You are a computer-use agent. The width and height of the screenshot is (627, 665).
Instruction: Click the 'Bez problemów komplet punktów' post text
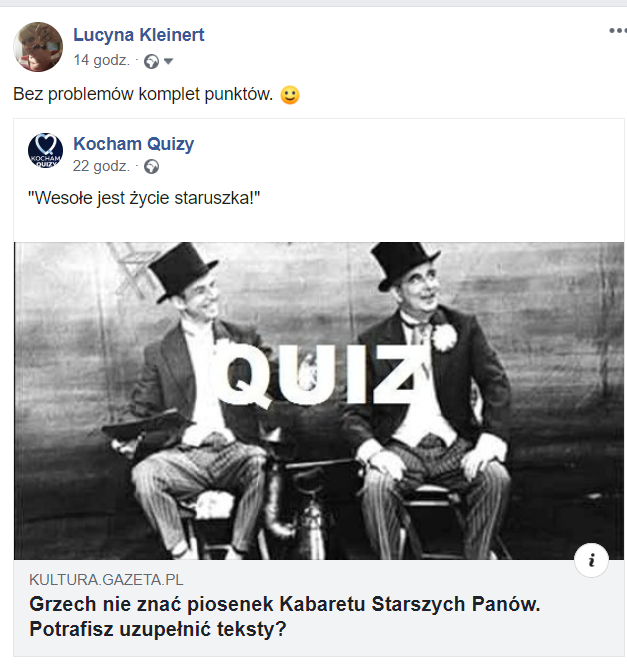[x=143, y=94]
